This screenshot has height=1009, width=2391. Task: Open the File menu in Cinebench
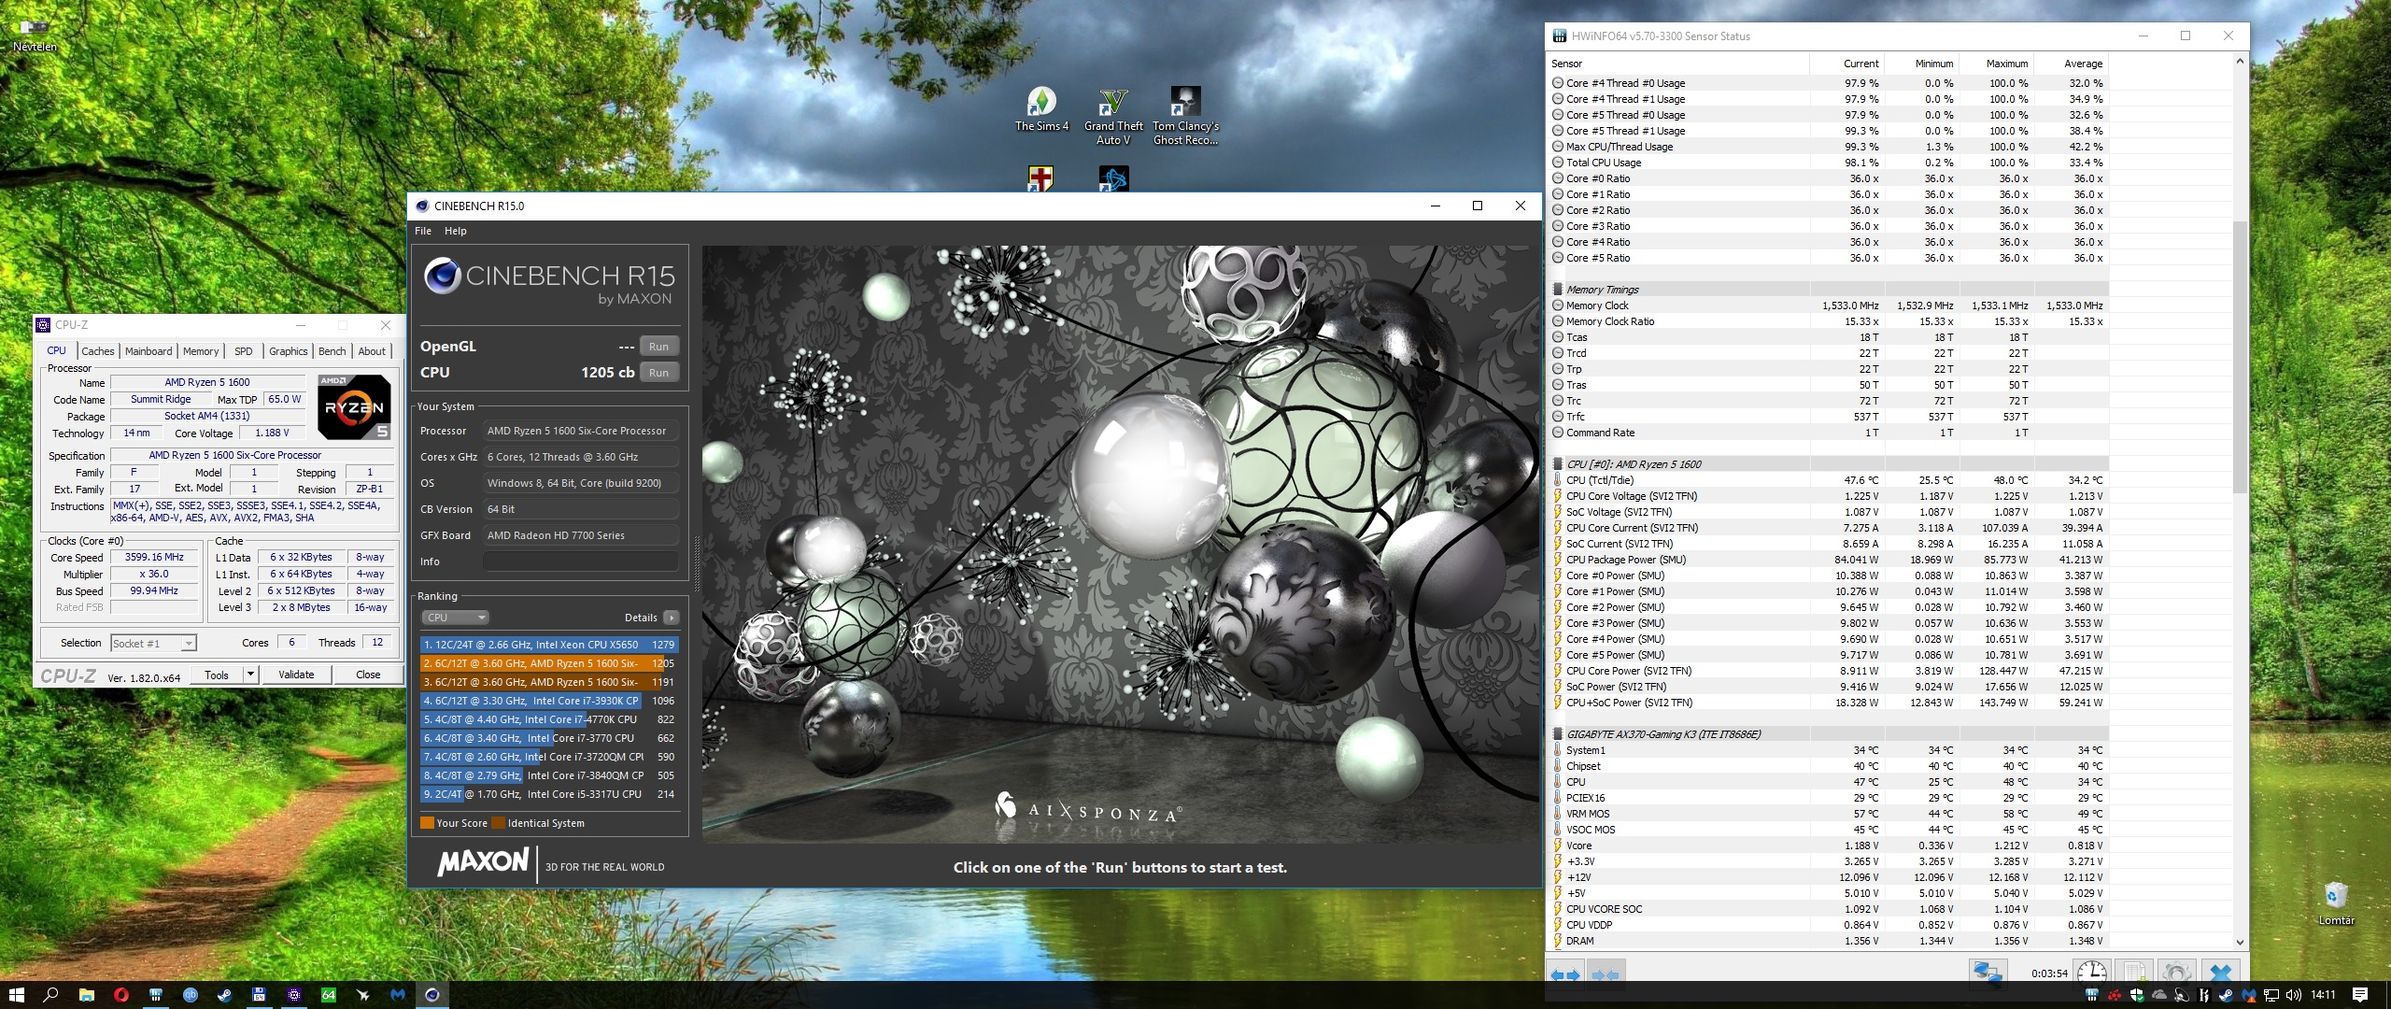423,231
